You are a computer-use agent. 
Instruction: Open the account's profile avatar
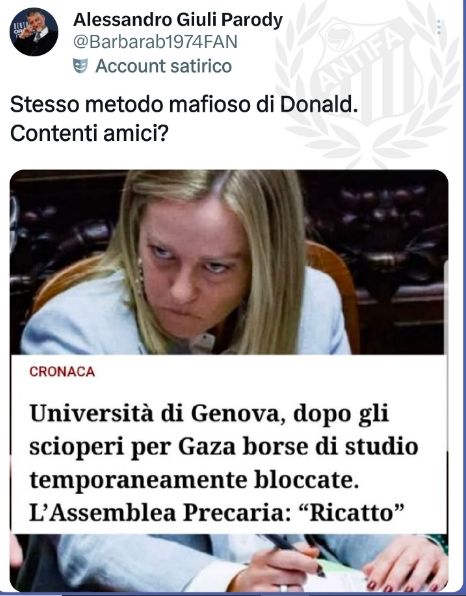point(34,32)
